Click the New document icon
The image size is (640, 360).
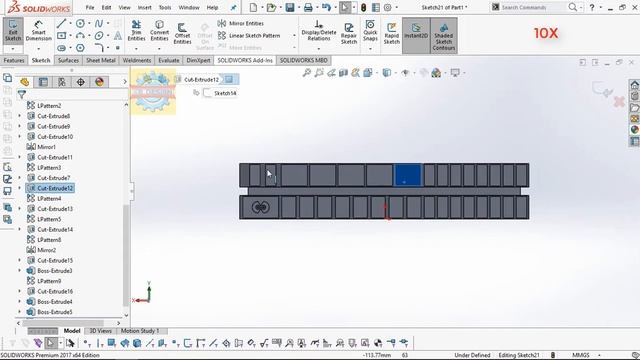click(253, 7)
